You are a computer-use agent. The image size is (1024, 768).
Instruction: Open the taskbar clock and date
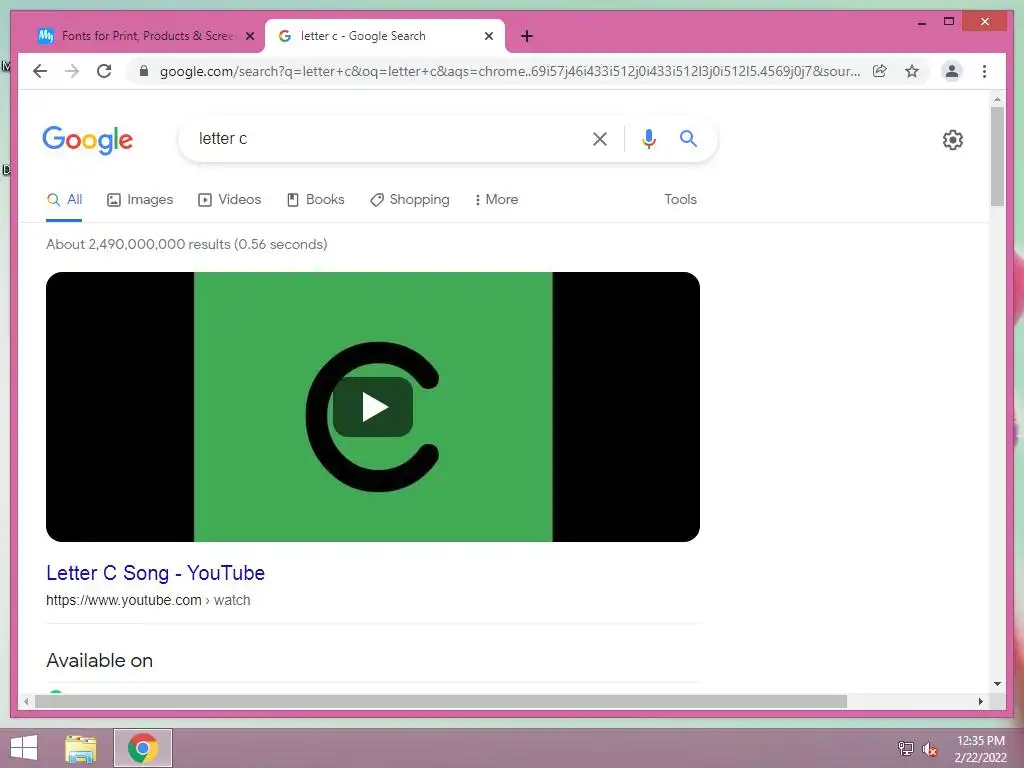tap(980, 749)
